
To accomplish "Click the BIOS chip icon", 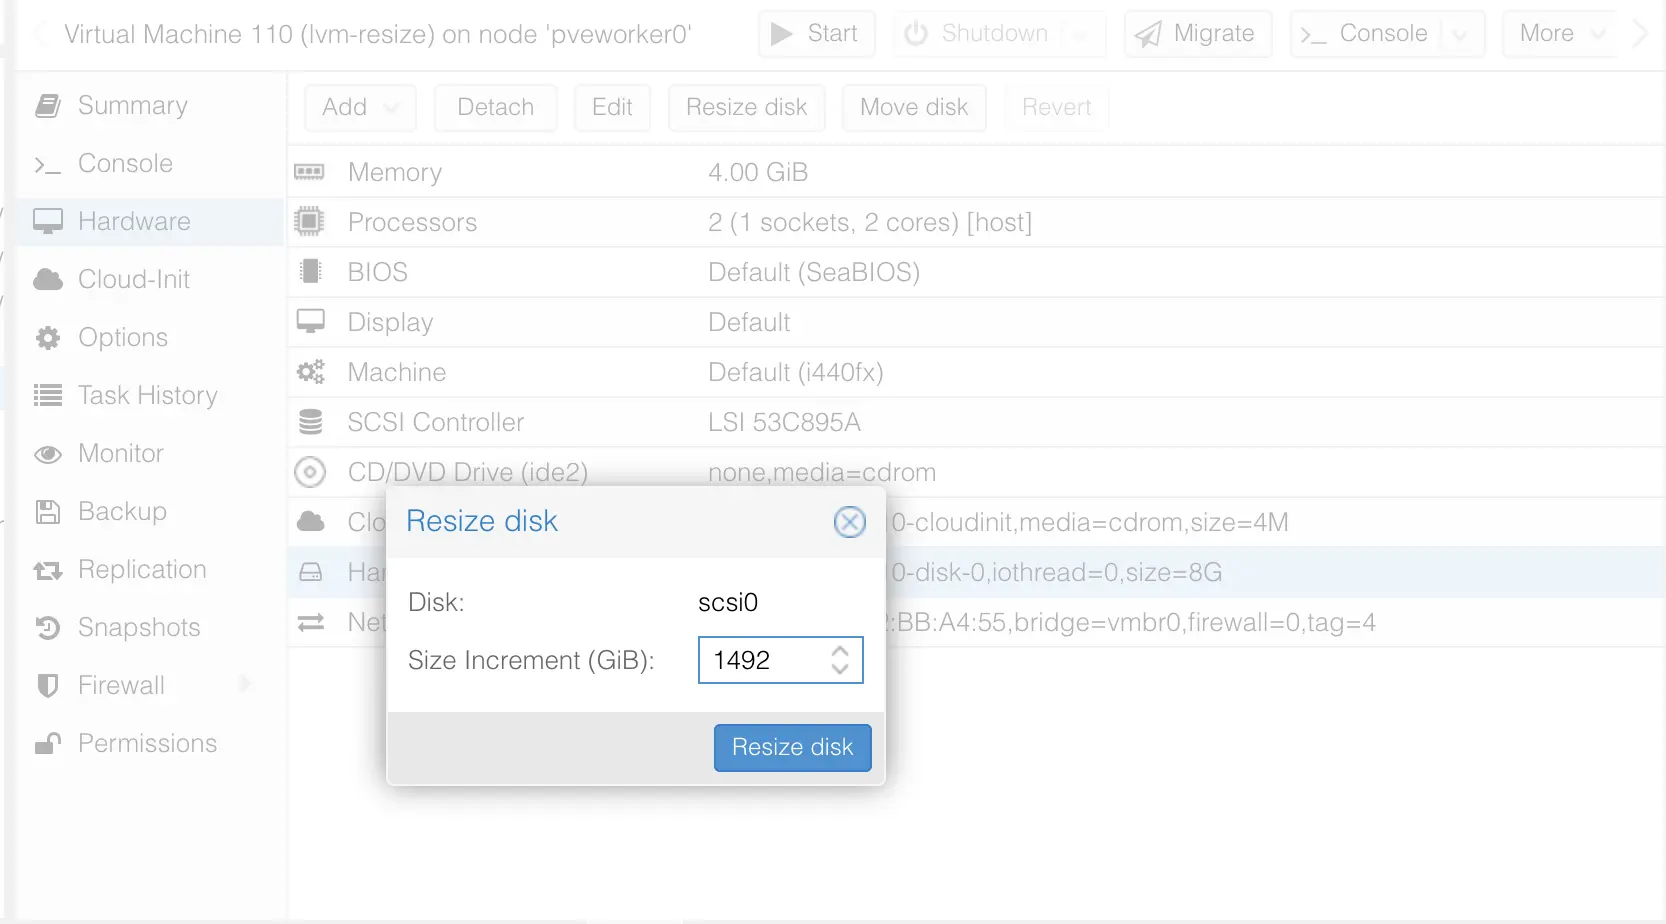I will 311,272.
